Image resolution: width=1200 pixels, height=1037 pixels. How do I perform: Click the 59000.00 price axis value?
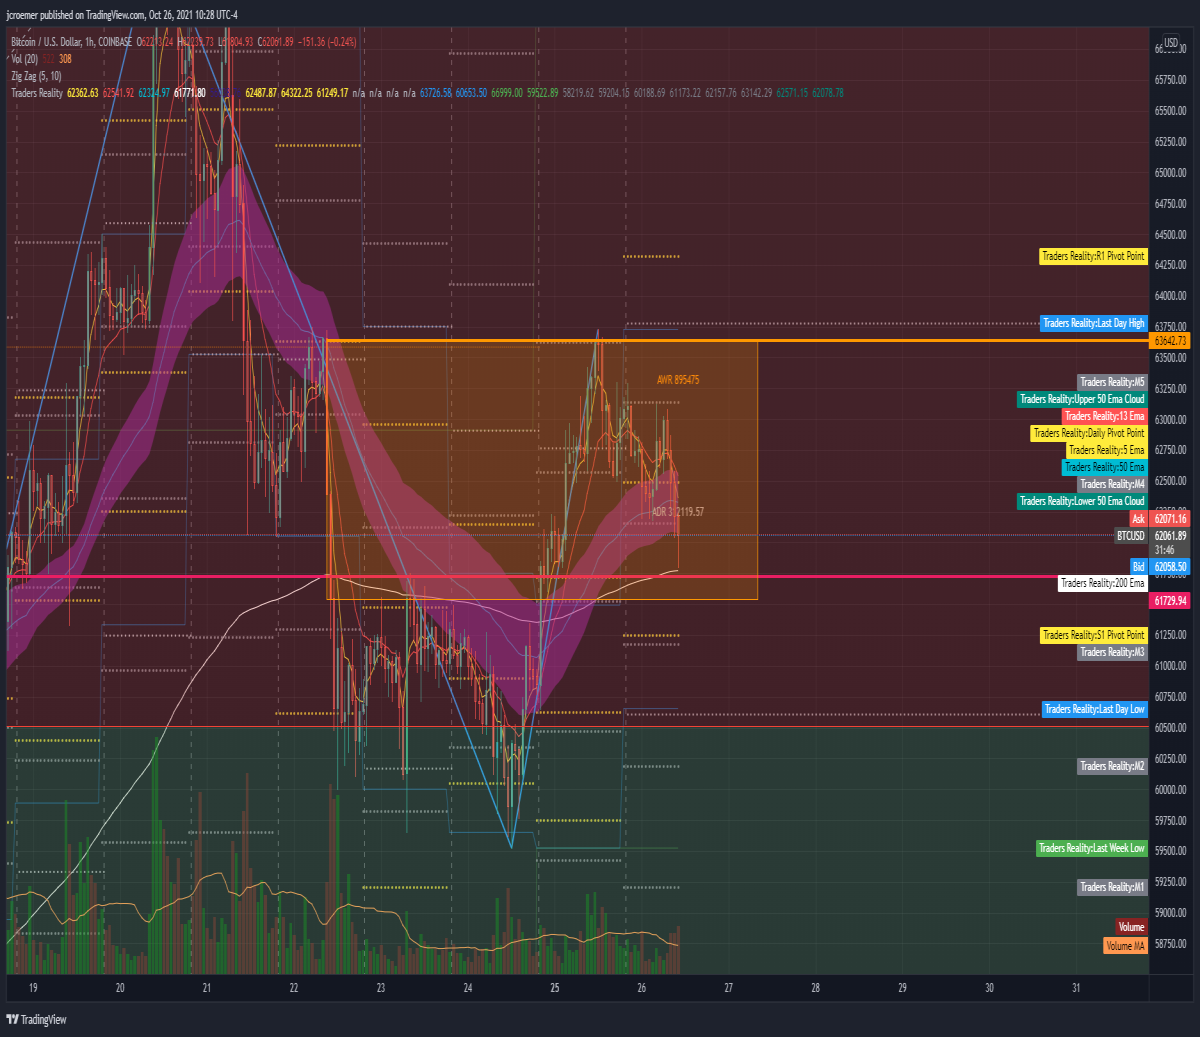pyautogui.click(x=1170, y=913)
